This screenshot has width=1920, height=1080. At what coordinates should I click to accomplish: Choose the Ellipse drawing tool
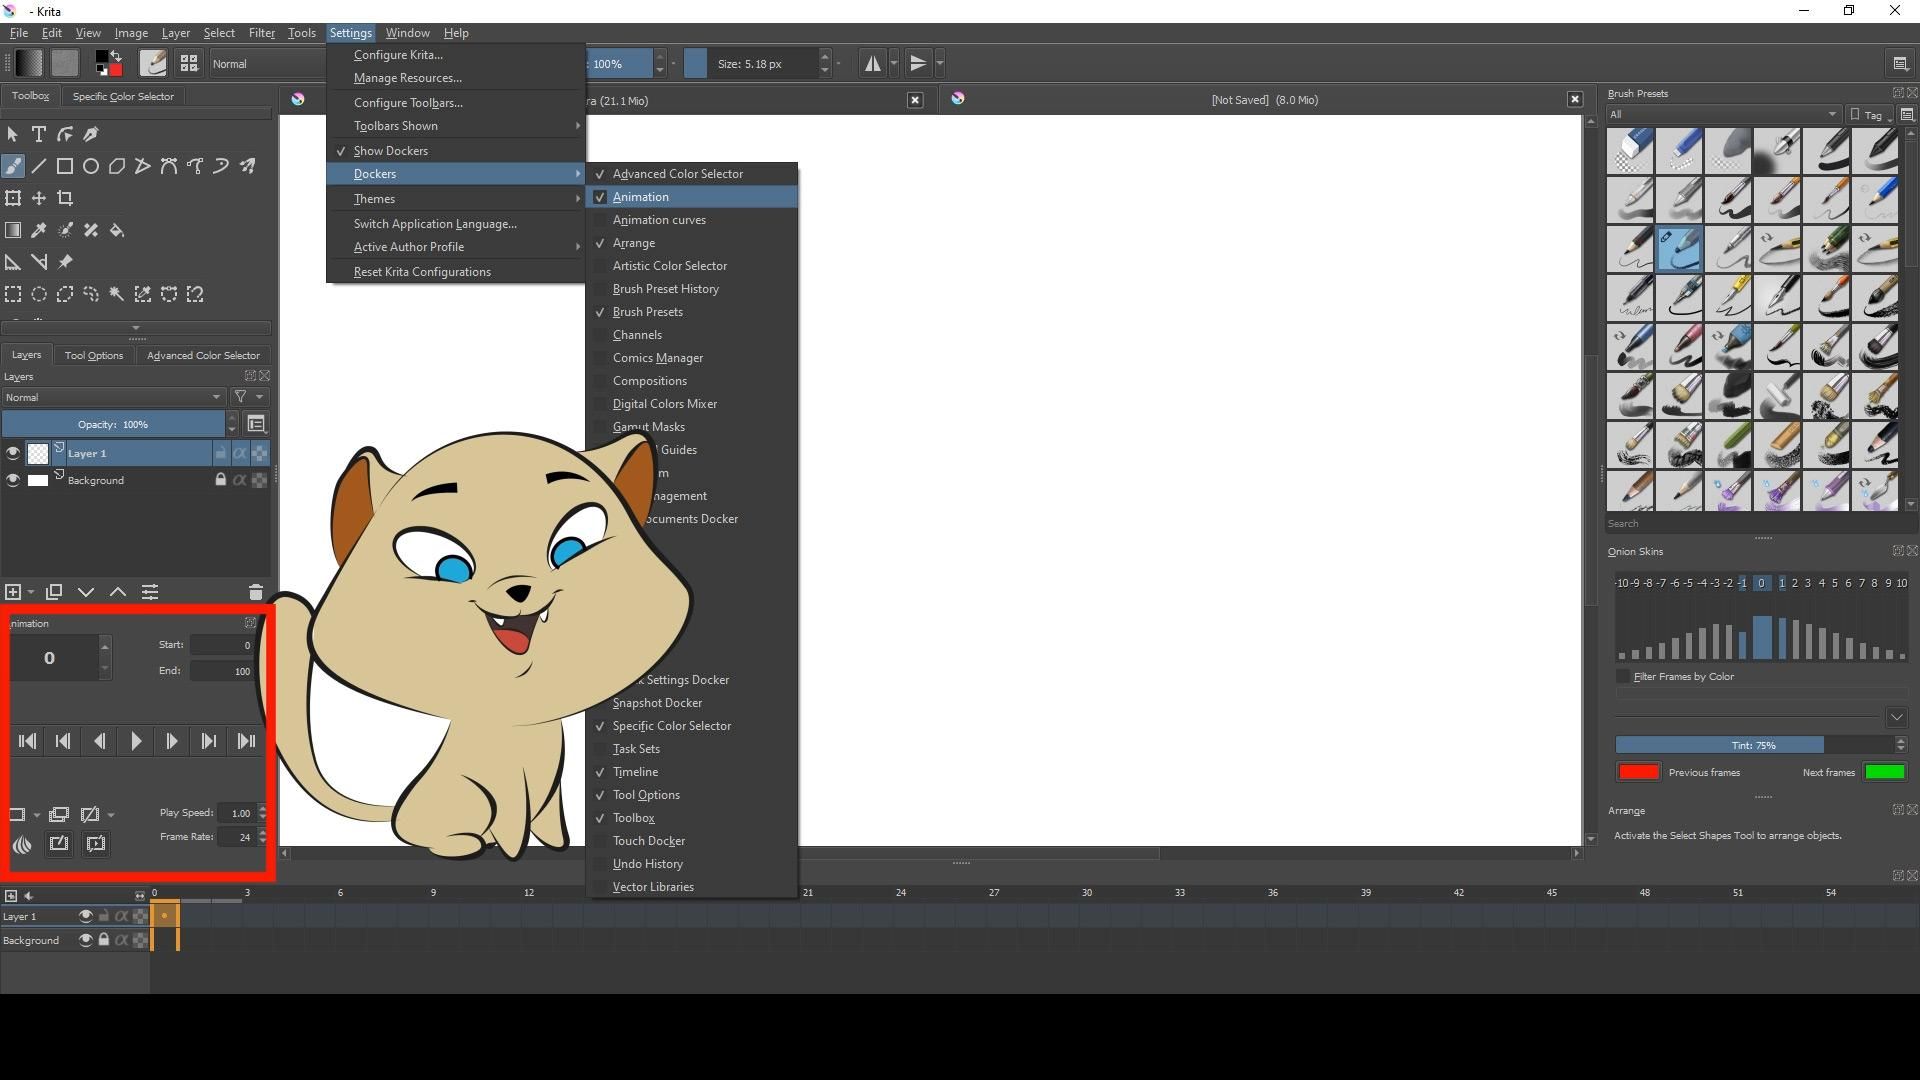[x=90, y=166]
